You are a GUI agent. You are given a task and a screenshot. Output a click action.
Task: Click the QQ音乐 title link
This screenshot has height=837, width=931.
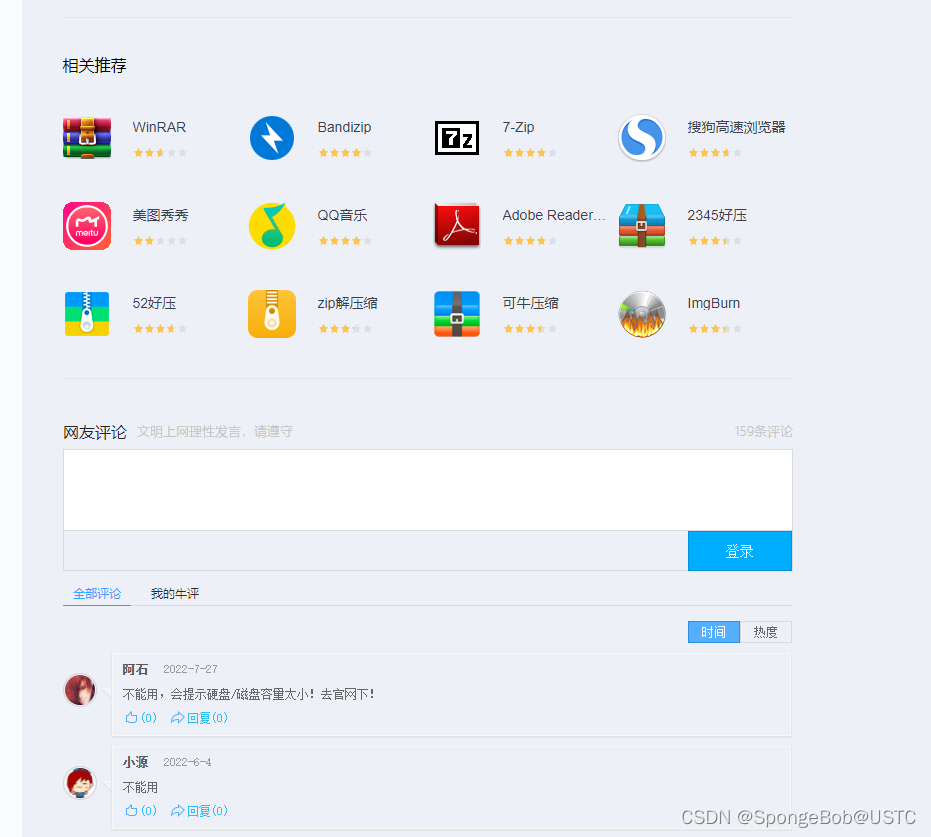(x=343, y=215)
